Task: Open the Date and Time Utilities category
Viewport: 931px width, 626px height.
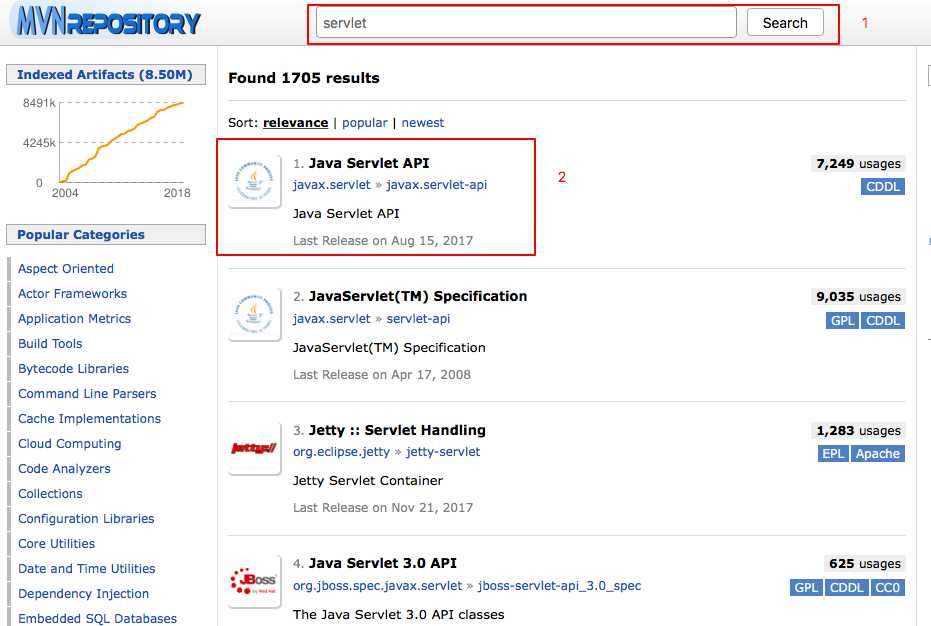Action: click(87, 568)
